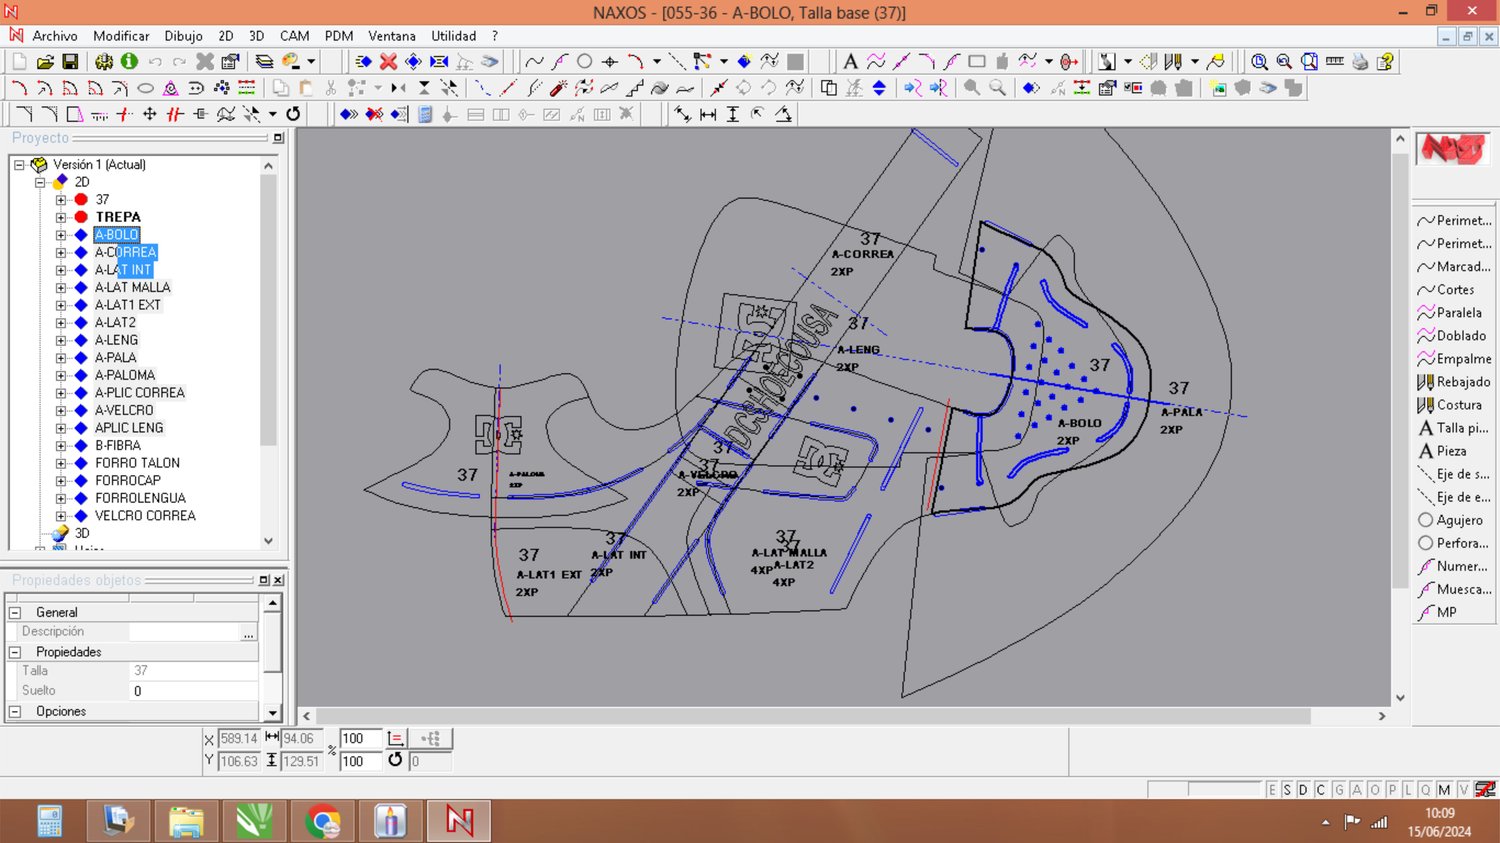Expand the FORRO TALON tree node
This screenshot has width=1500, height=843.
tap(61, 463)
